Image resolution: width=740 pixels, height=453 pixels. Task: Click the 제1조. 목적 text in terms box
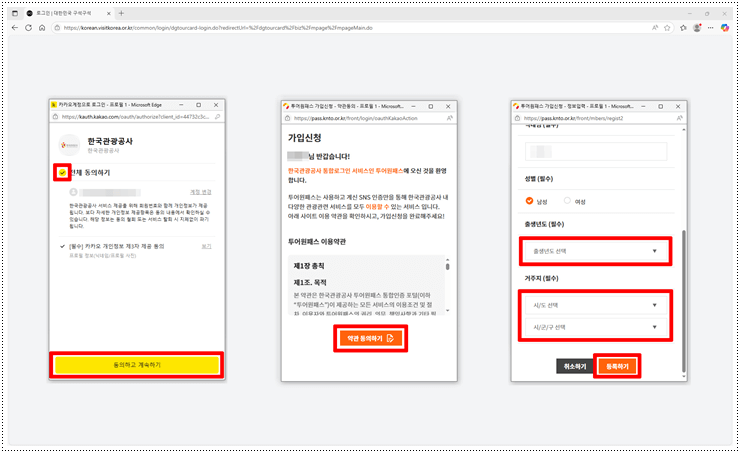pos(310,282)
